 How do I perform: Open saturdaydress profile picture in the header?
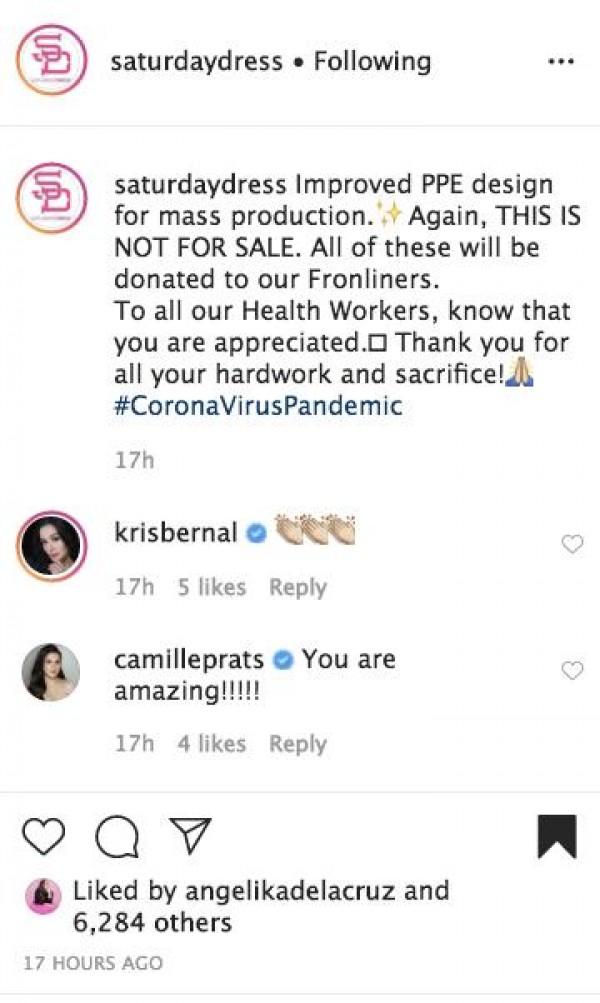point(50,62)
